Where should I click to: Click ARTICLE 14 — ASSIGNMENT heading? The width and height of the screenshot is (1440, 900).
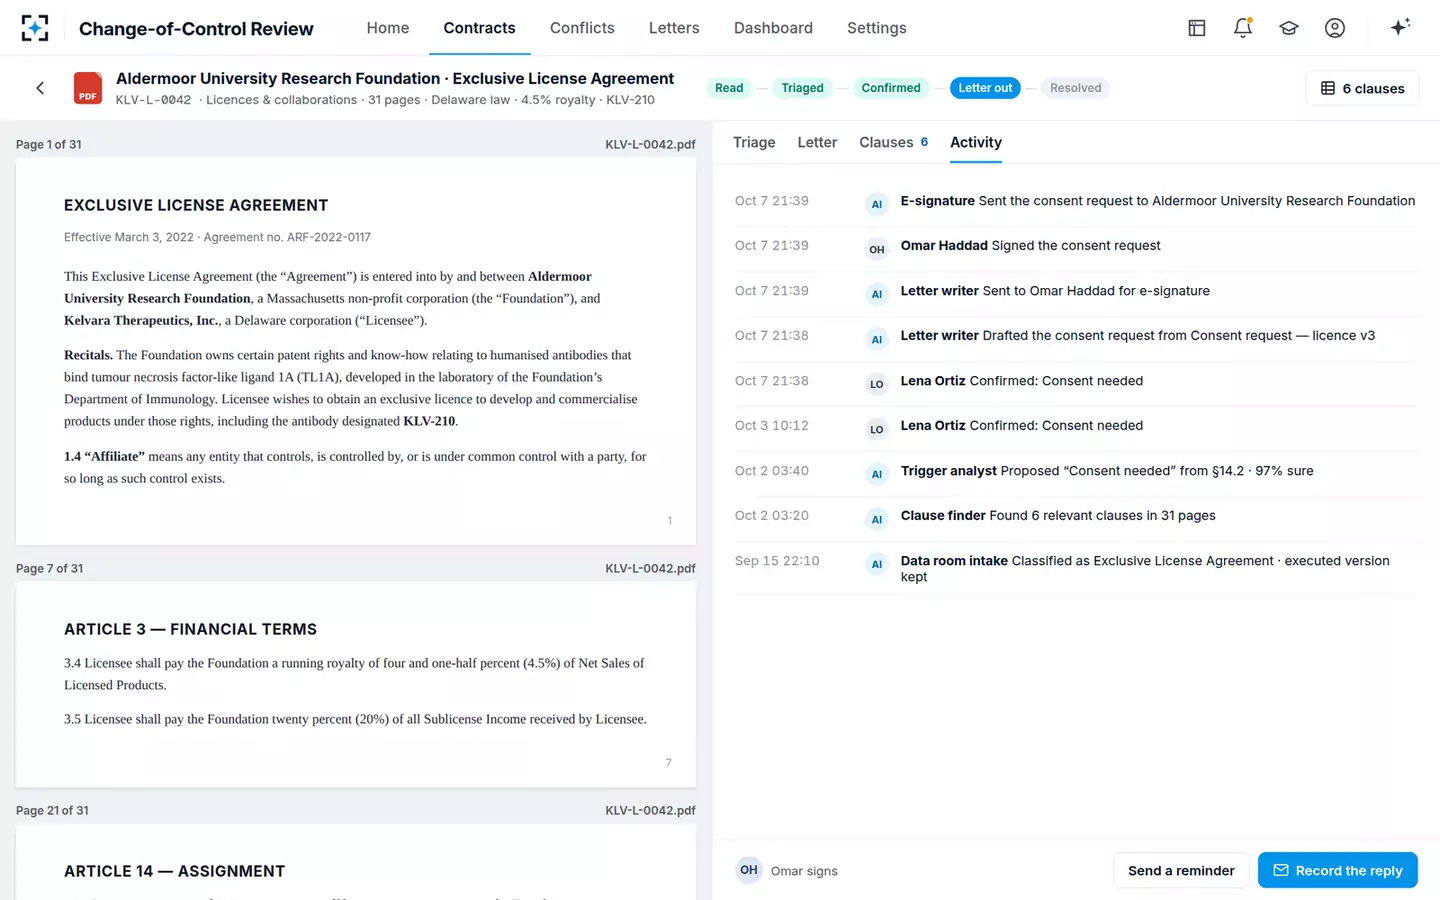(174, 871)
